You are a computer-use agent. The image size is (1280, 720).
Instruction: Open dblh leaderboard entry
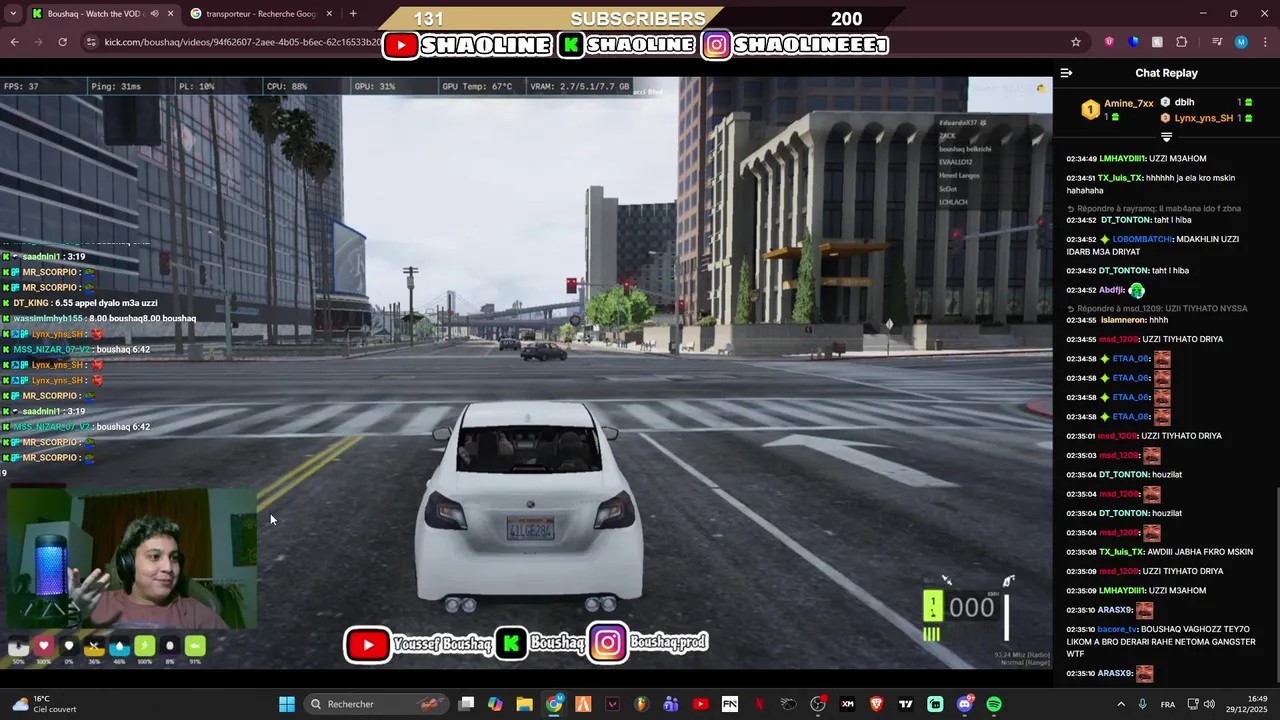coord(1184,102)
